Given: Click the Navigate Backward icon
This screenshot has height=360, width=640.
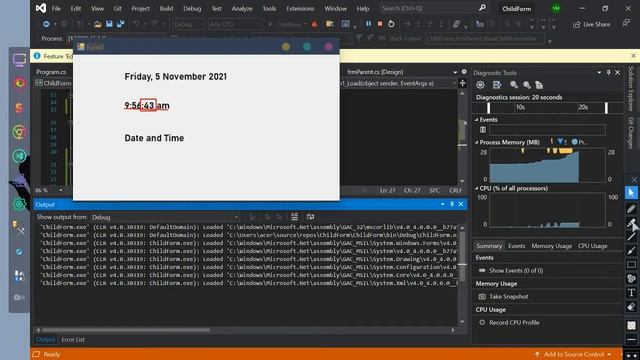Looking at the screenshot, I should pyautogui.click(x=46, y=24).
